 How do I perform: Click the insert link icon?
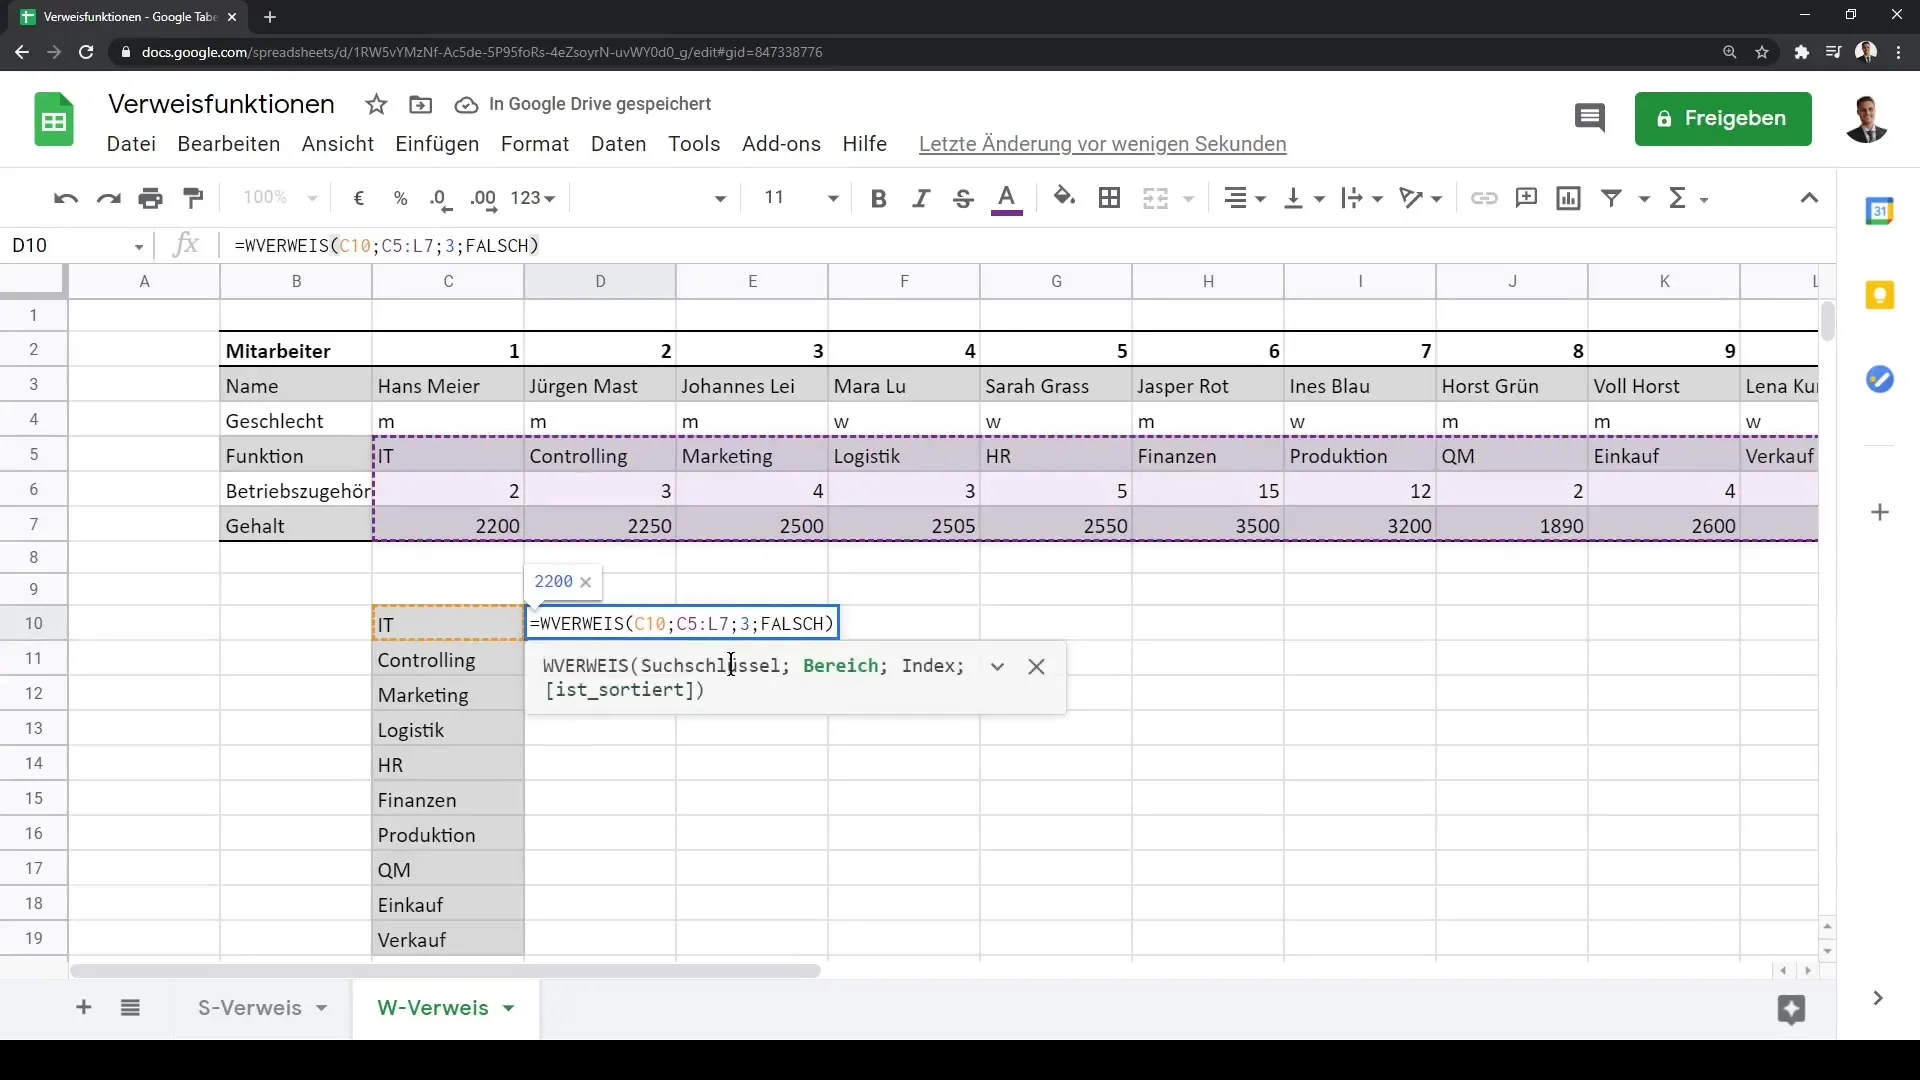click(x=1484, y=198)
